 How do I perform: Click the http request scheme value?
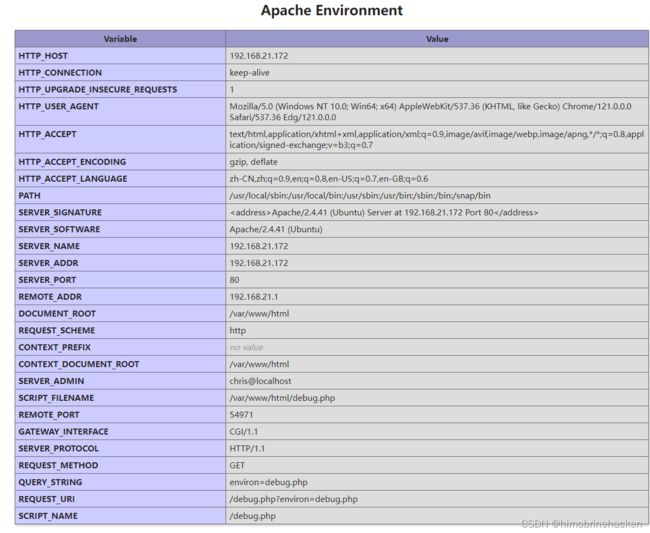[238, 331]
